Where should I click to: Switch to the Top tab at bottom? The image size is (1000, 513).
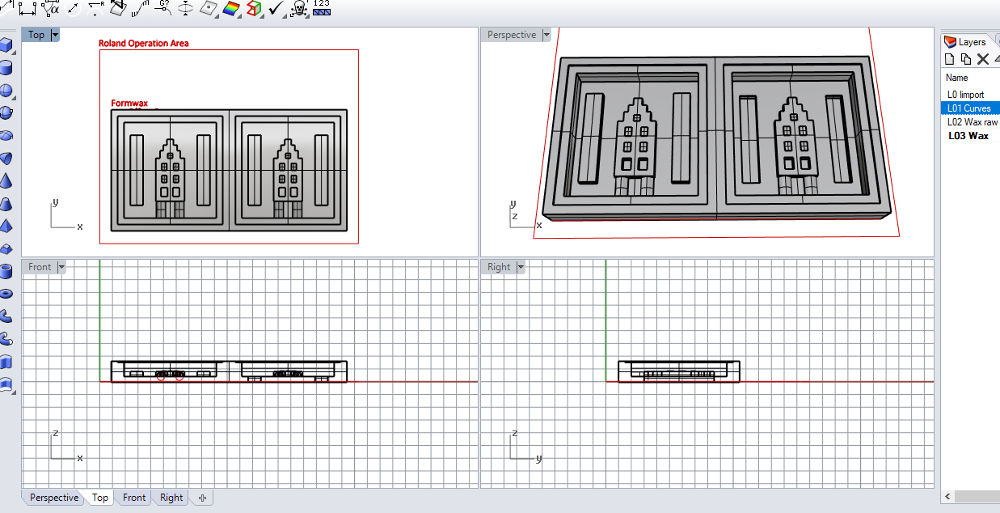coord(100,498)
